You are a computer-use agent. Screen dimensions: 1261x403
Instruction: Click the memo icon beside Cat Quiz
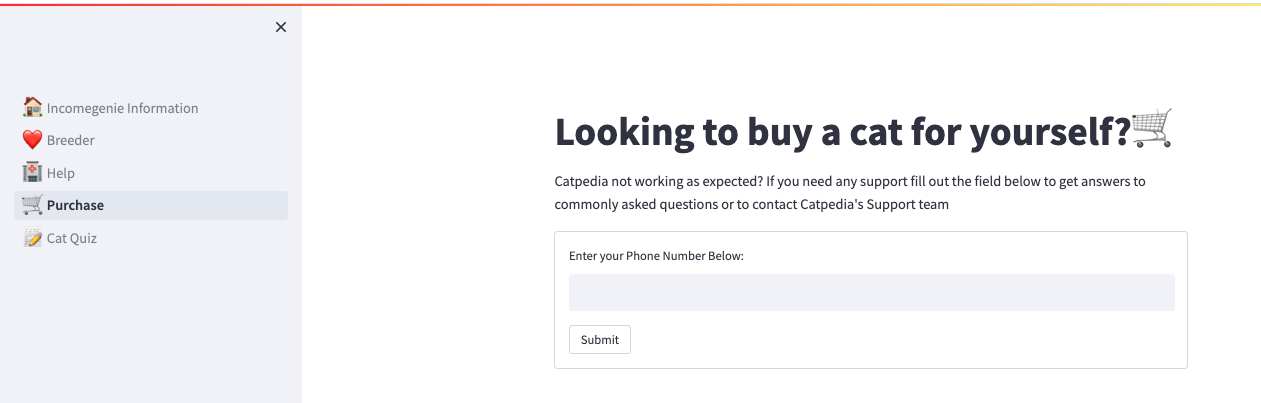coord(32,238)
